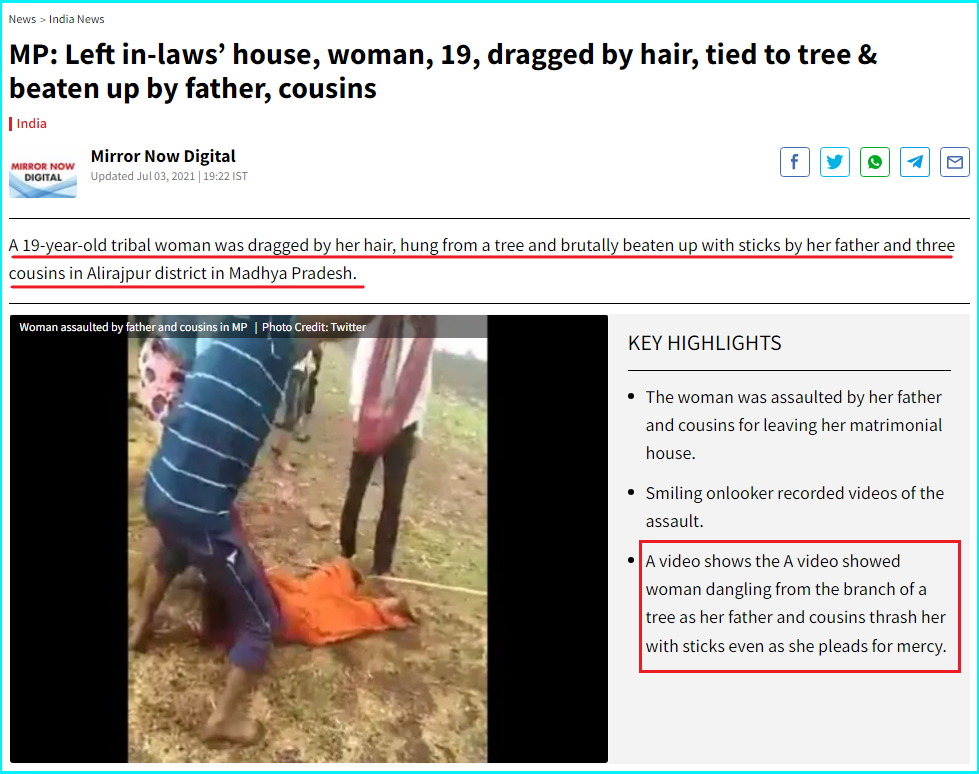Share article on Facebook icon
The height and width of the screenshot is (774, 979).
[x=795, y=162]
